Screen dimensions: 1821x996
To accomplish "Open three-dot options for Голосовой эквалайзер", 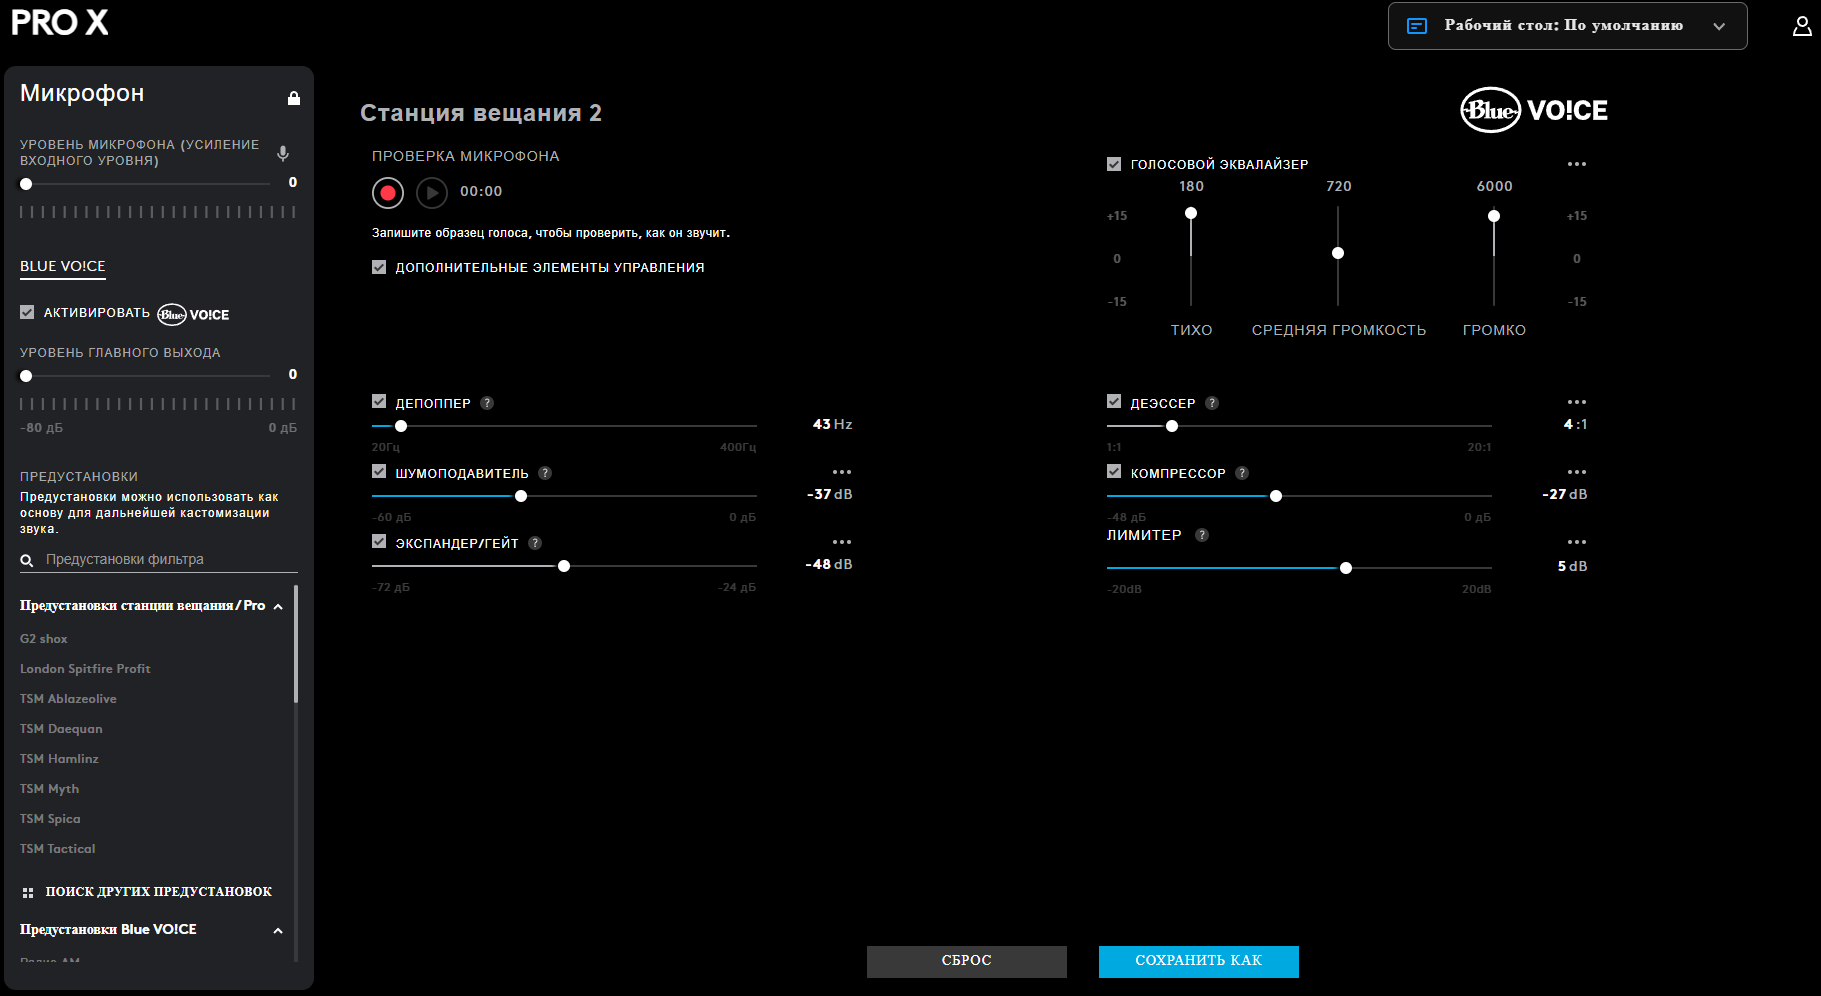I will [1577, 164].
